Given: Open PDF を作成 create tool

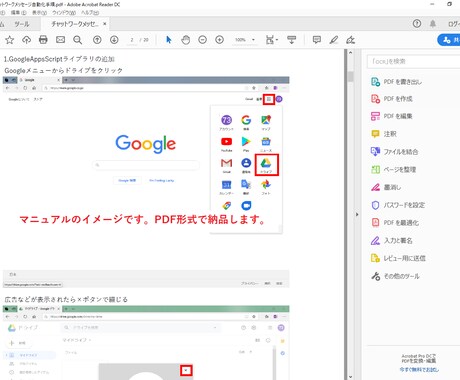Looking at the screenshot, I should coord(392,99).
